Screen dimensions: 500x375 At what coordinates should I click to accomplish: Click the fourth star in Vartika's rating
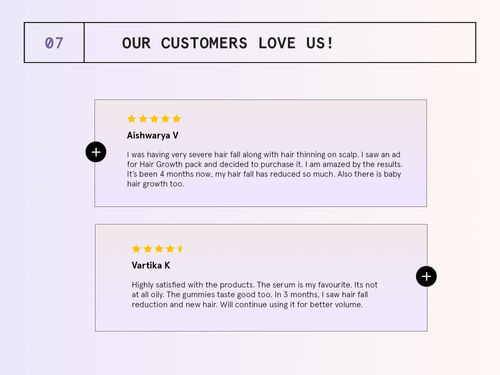pyautogui.click(x=170, y=249)
